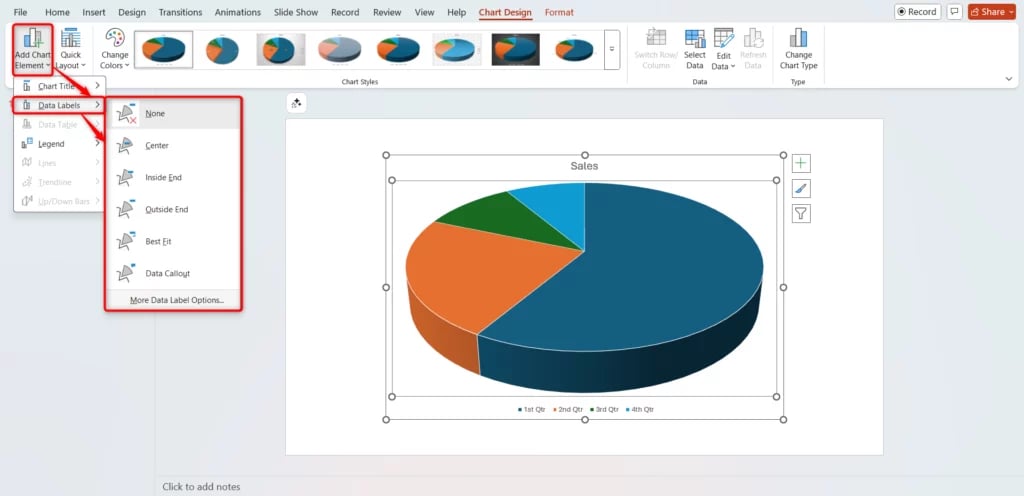Click the Share button
Screen dimensions: 1024x496
(x=991, y=12)
